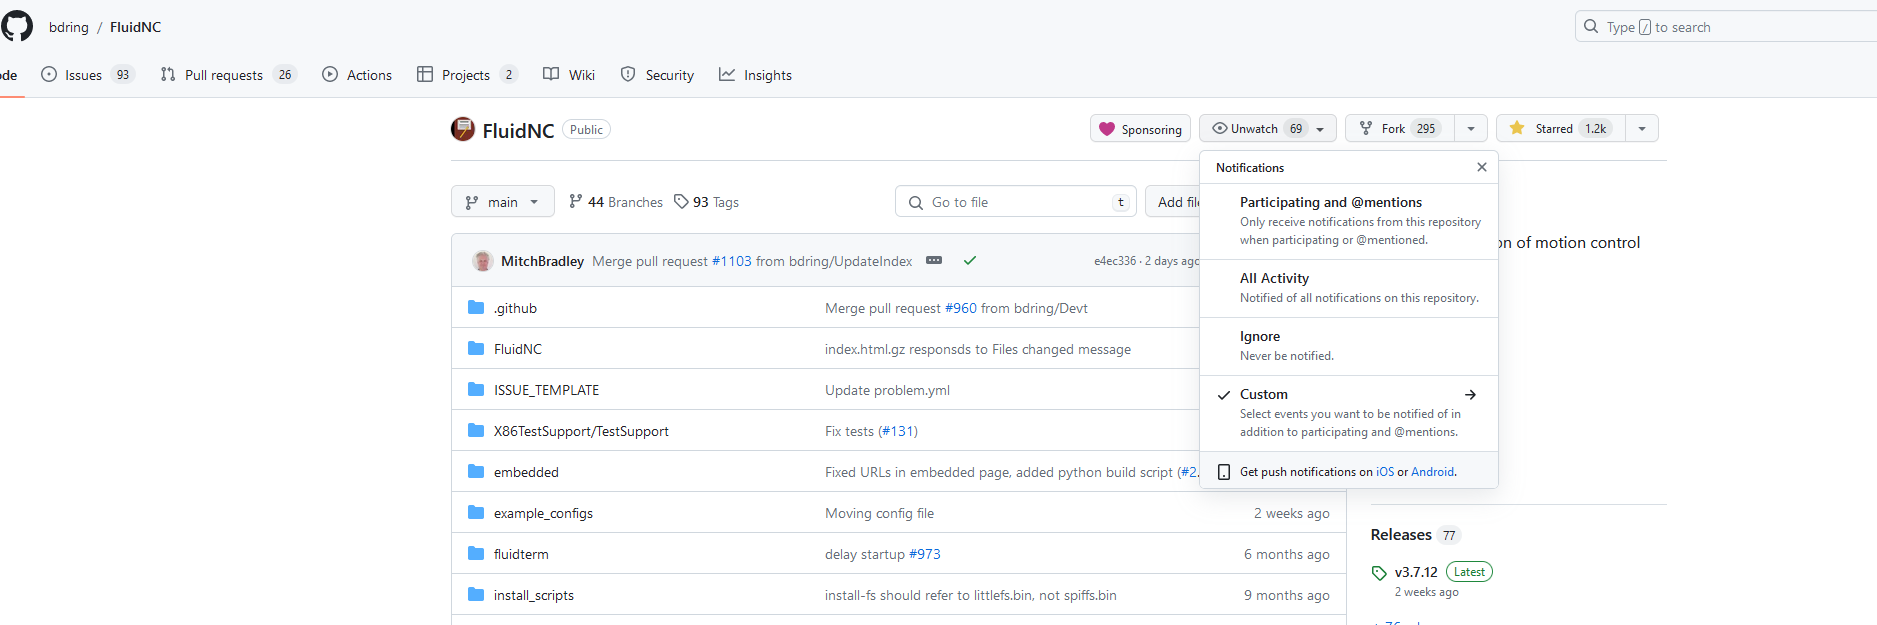Open the embedded folder
This screenshot has width=1877, height=625.
tap(526, 472)
